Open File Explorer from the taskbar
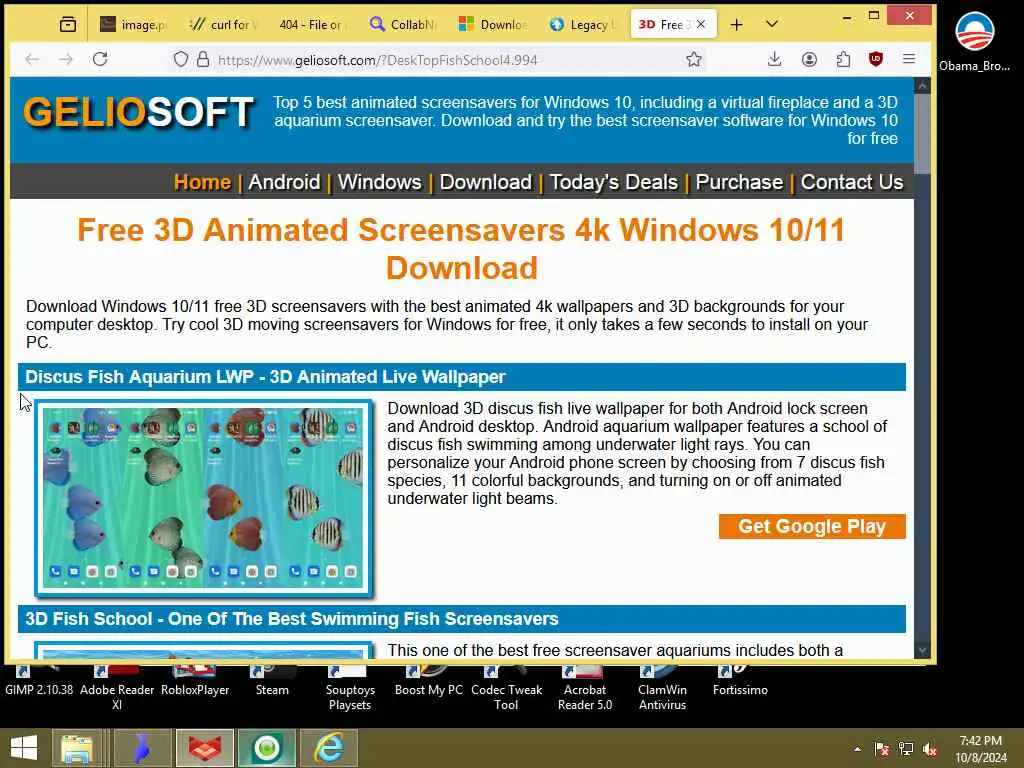The height and width of the screenshot is (768, 1024). [x=77, y=748]
